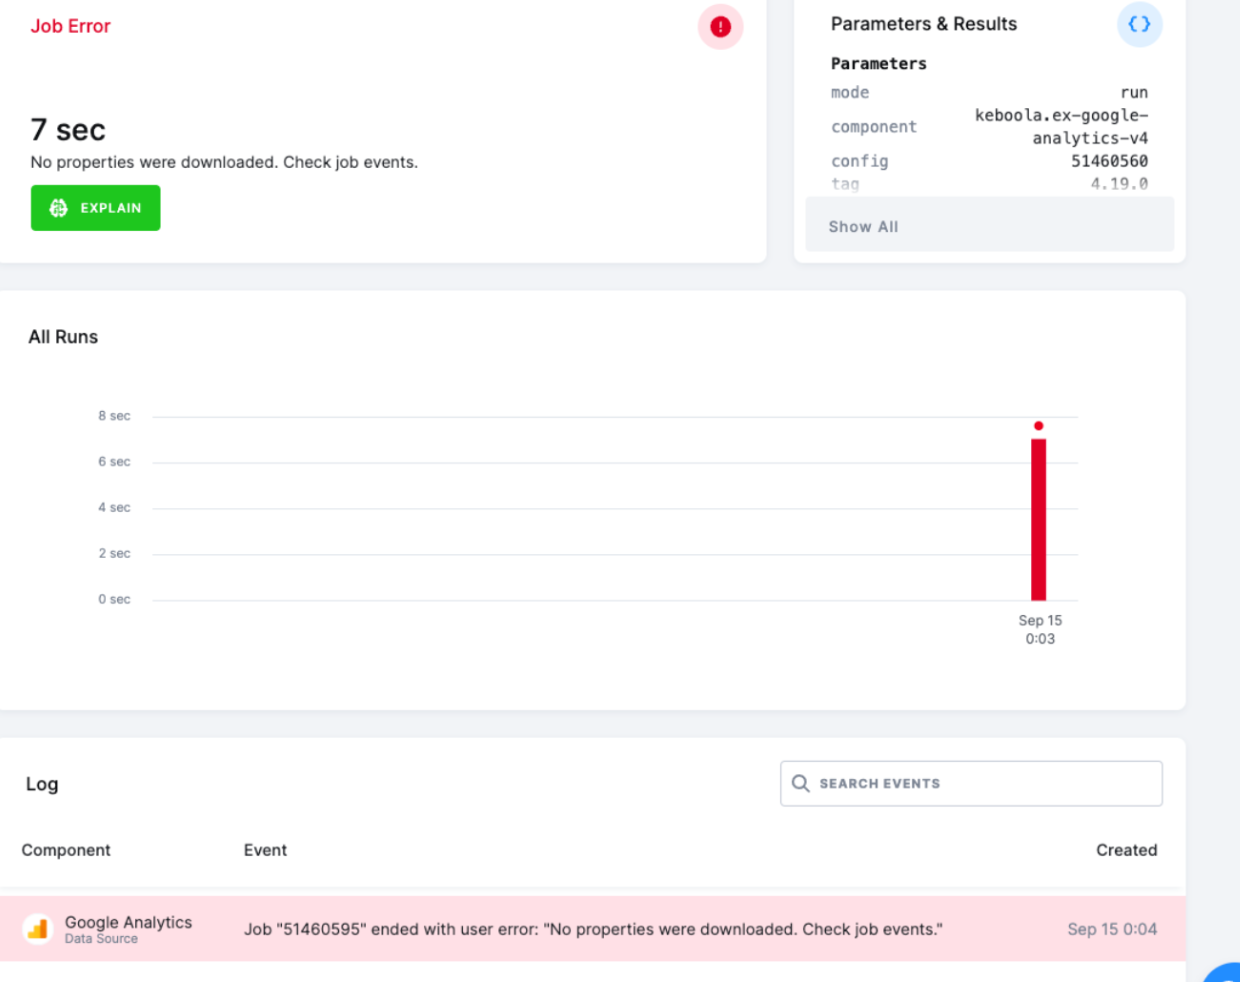Click the red dot atop the chart bar
Image resolution: width=1240 pixels, height=982 pixels.
pyautogui.click(x=1038, y=426)
